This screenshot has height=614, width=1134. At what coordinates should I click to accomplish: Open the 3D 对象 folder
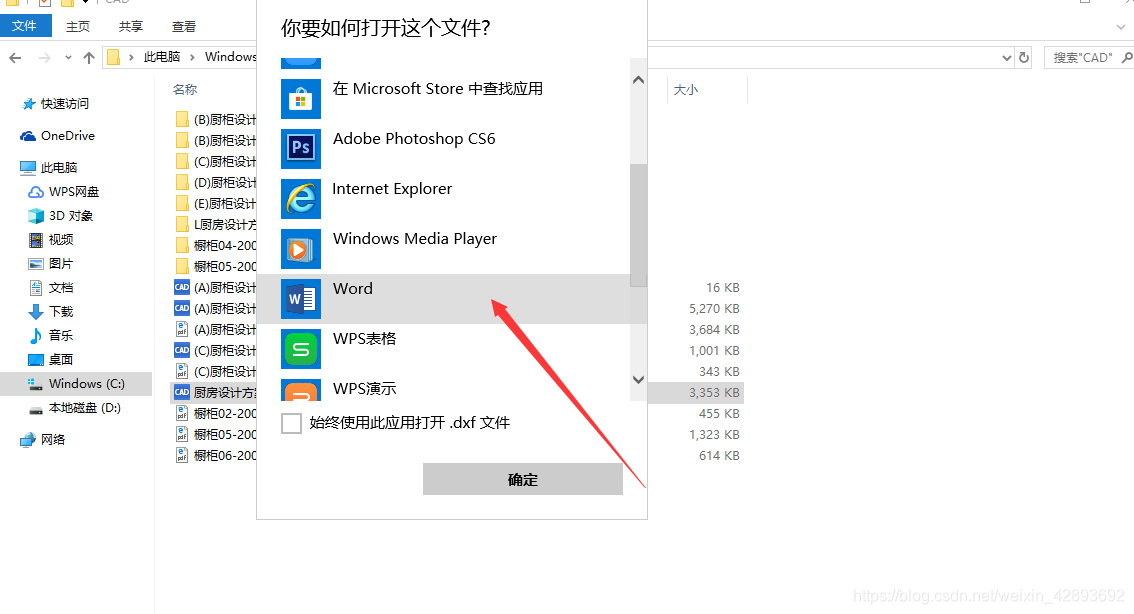coord(61,216)
